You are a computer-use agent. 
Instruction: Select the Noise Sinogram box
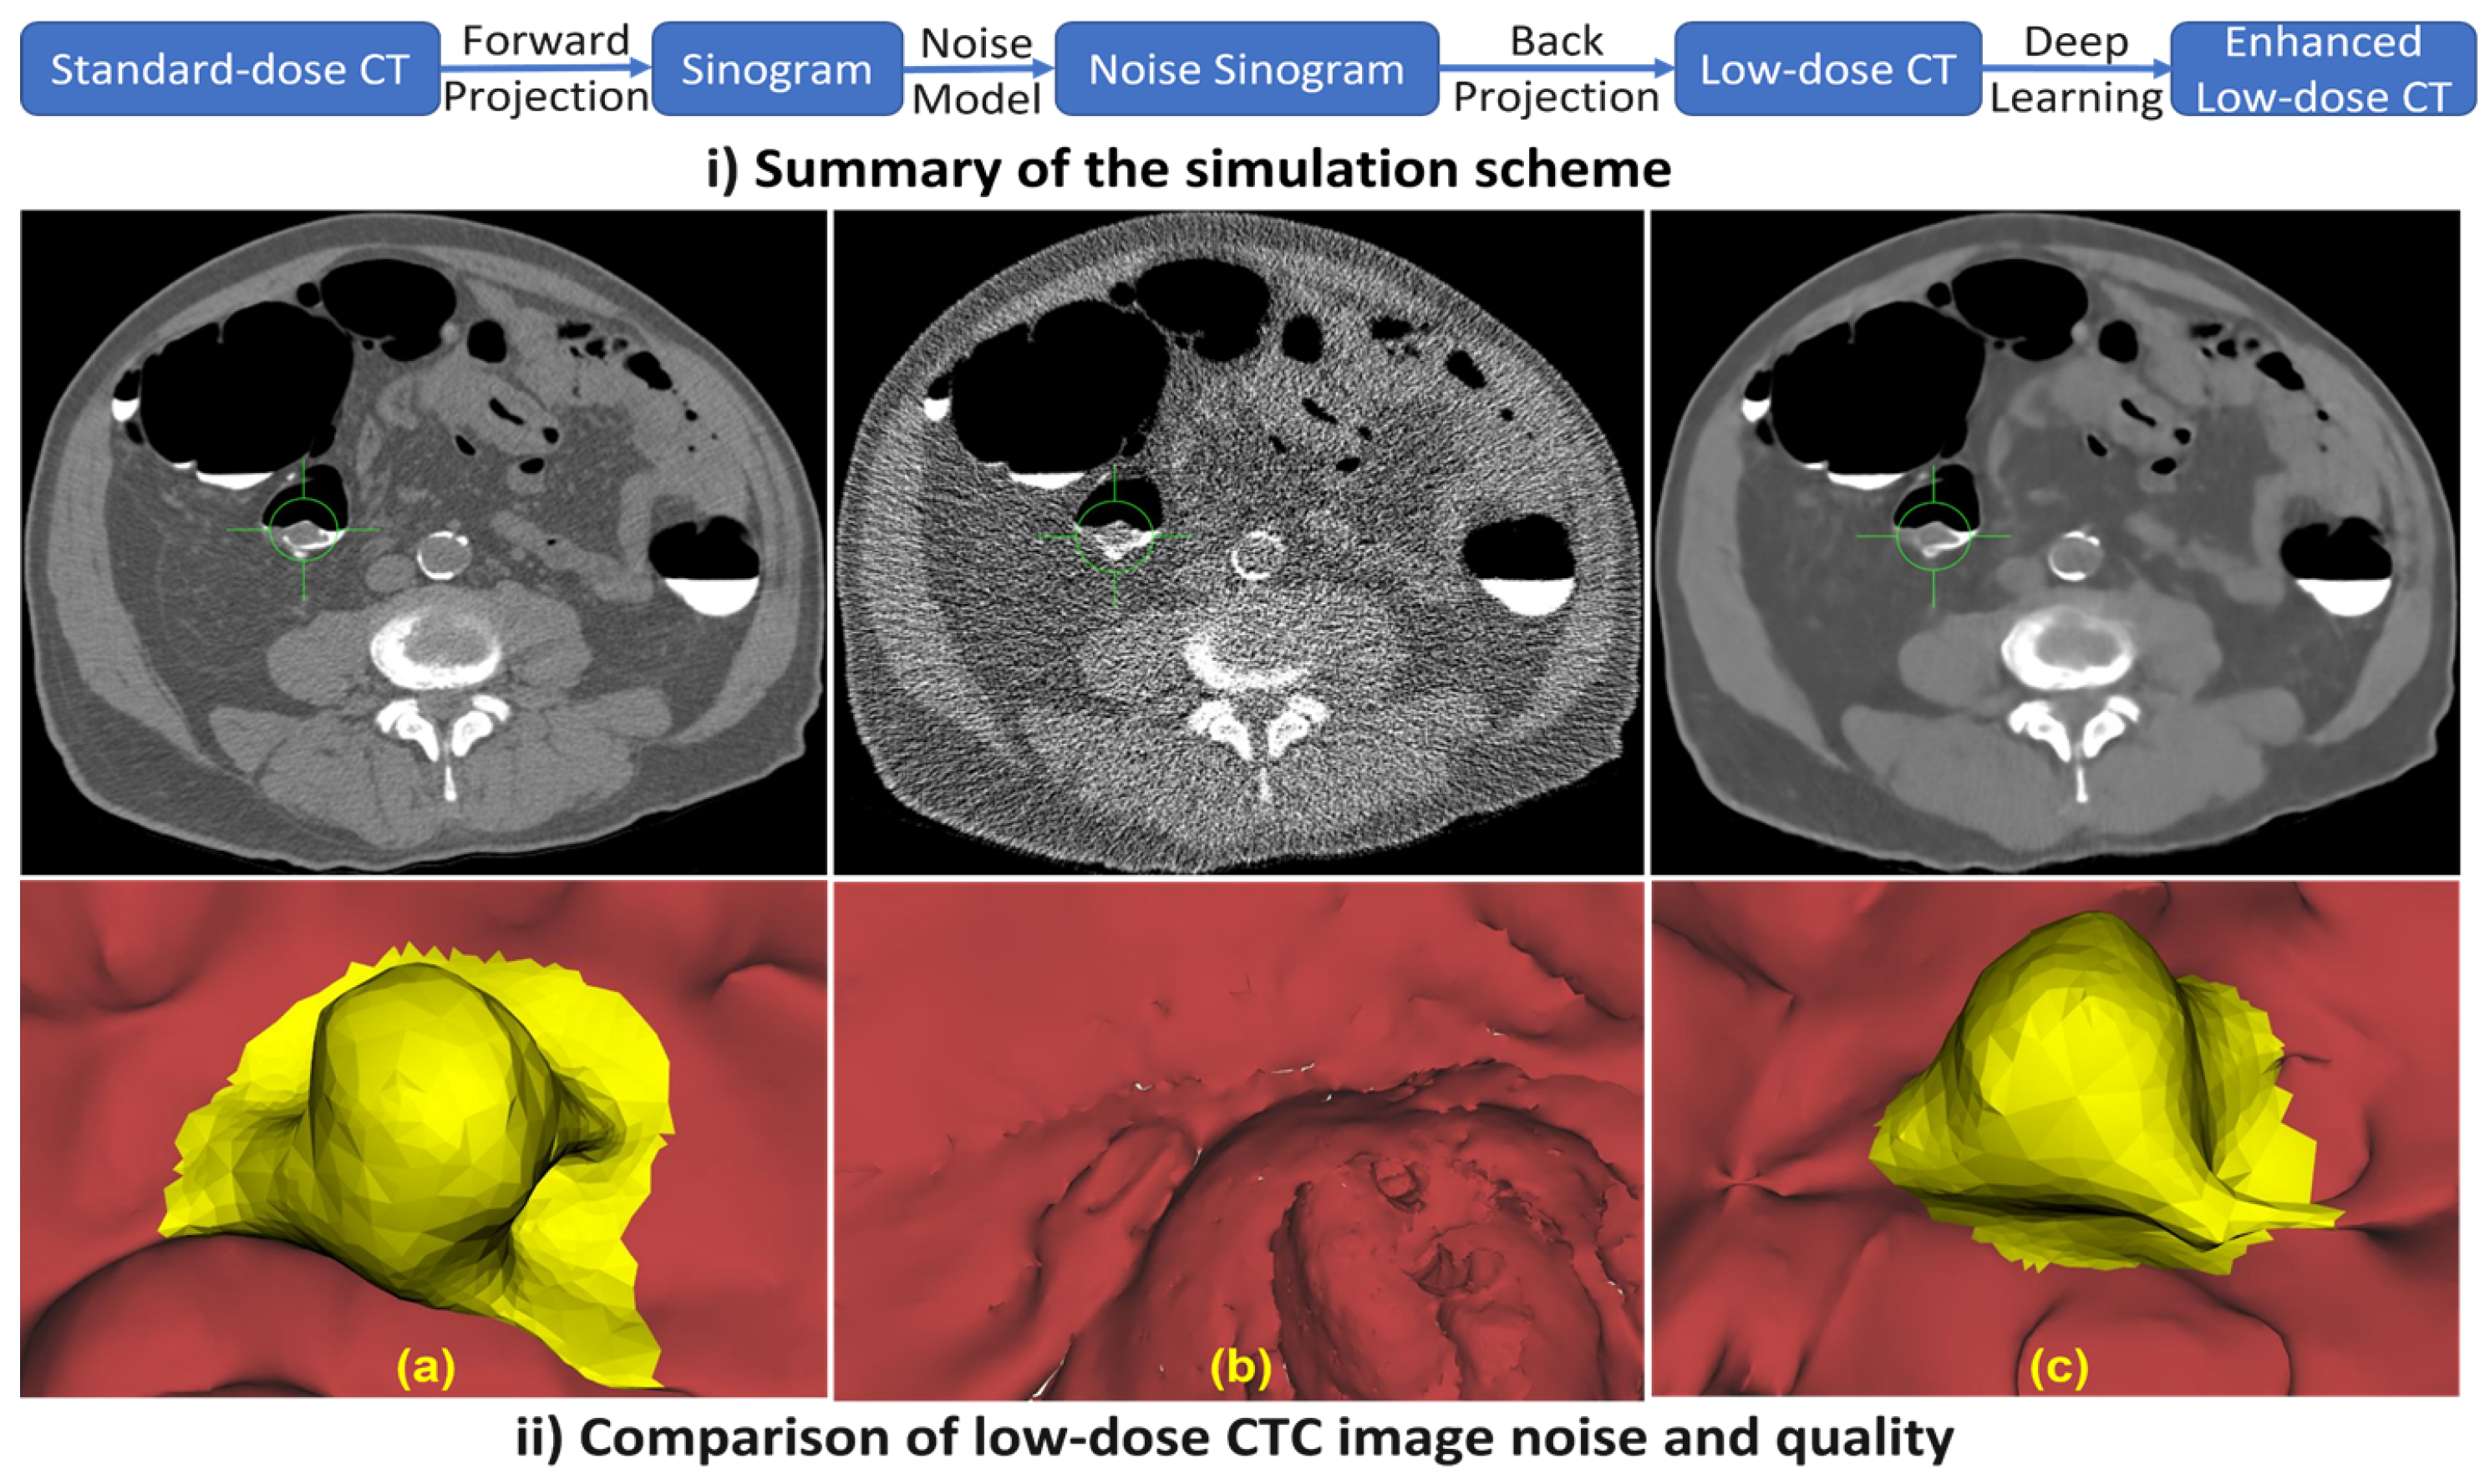point(1246,69)
